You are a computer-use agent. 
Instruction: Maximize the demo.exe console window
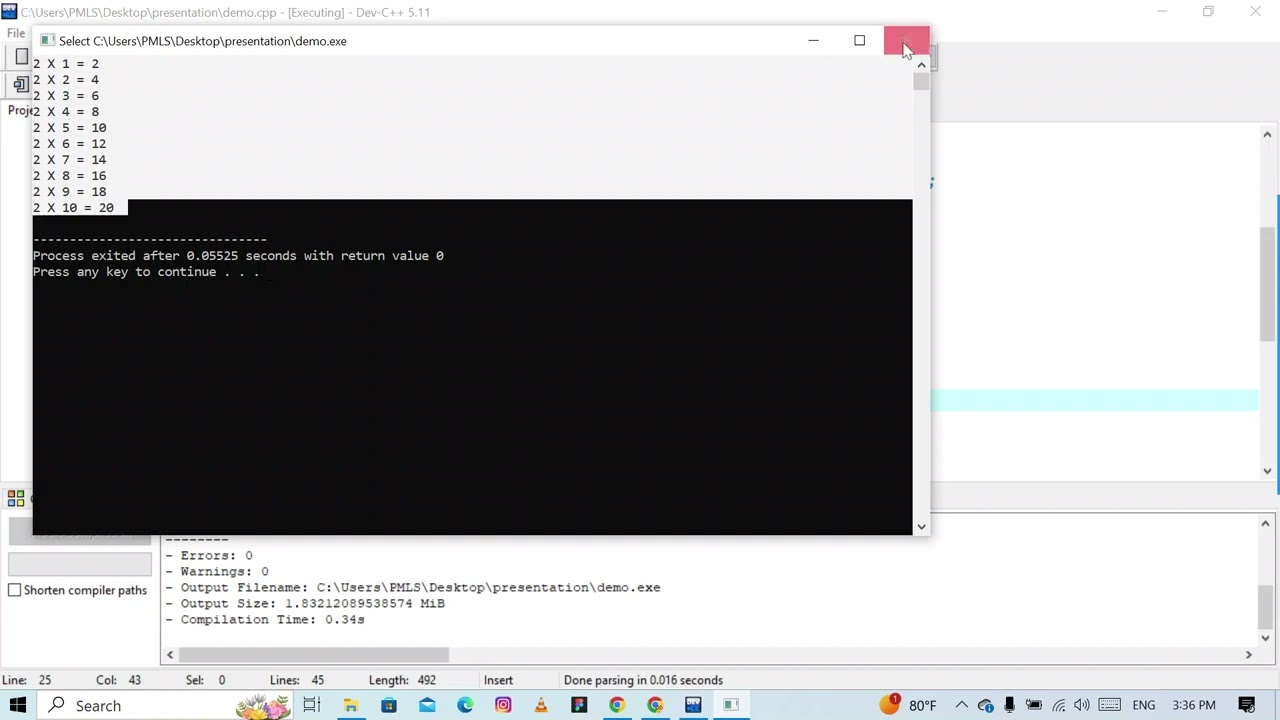click(859, 41)
